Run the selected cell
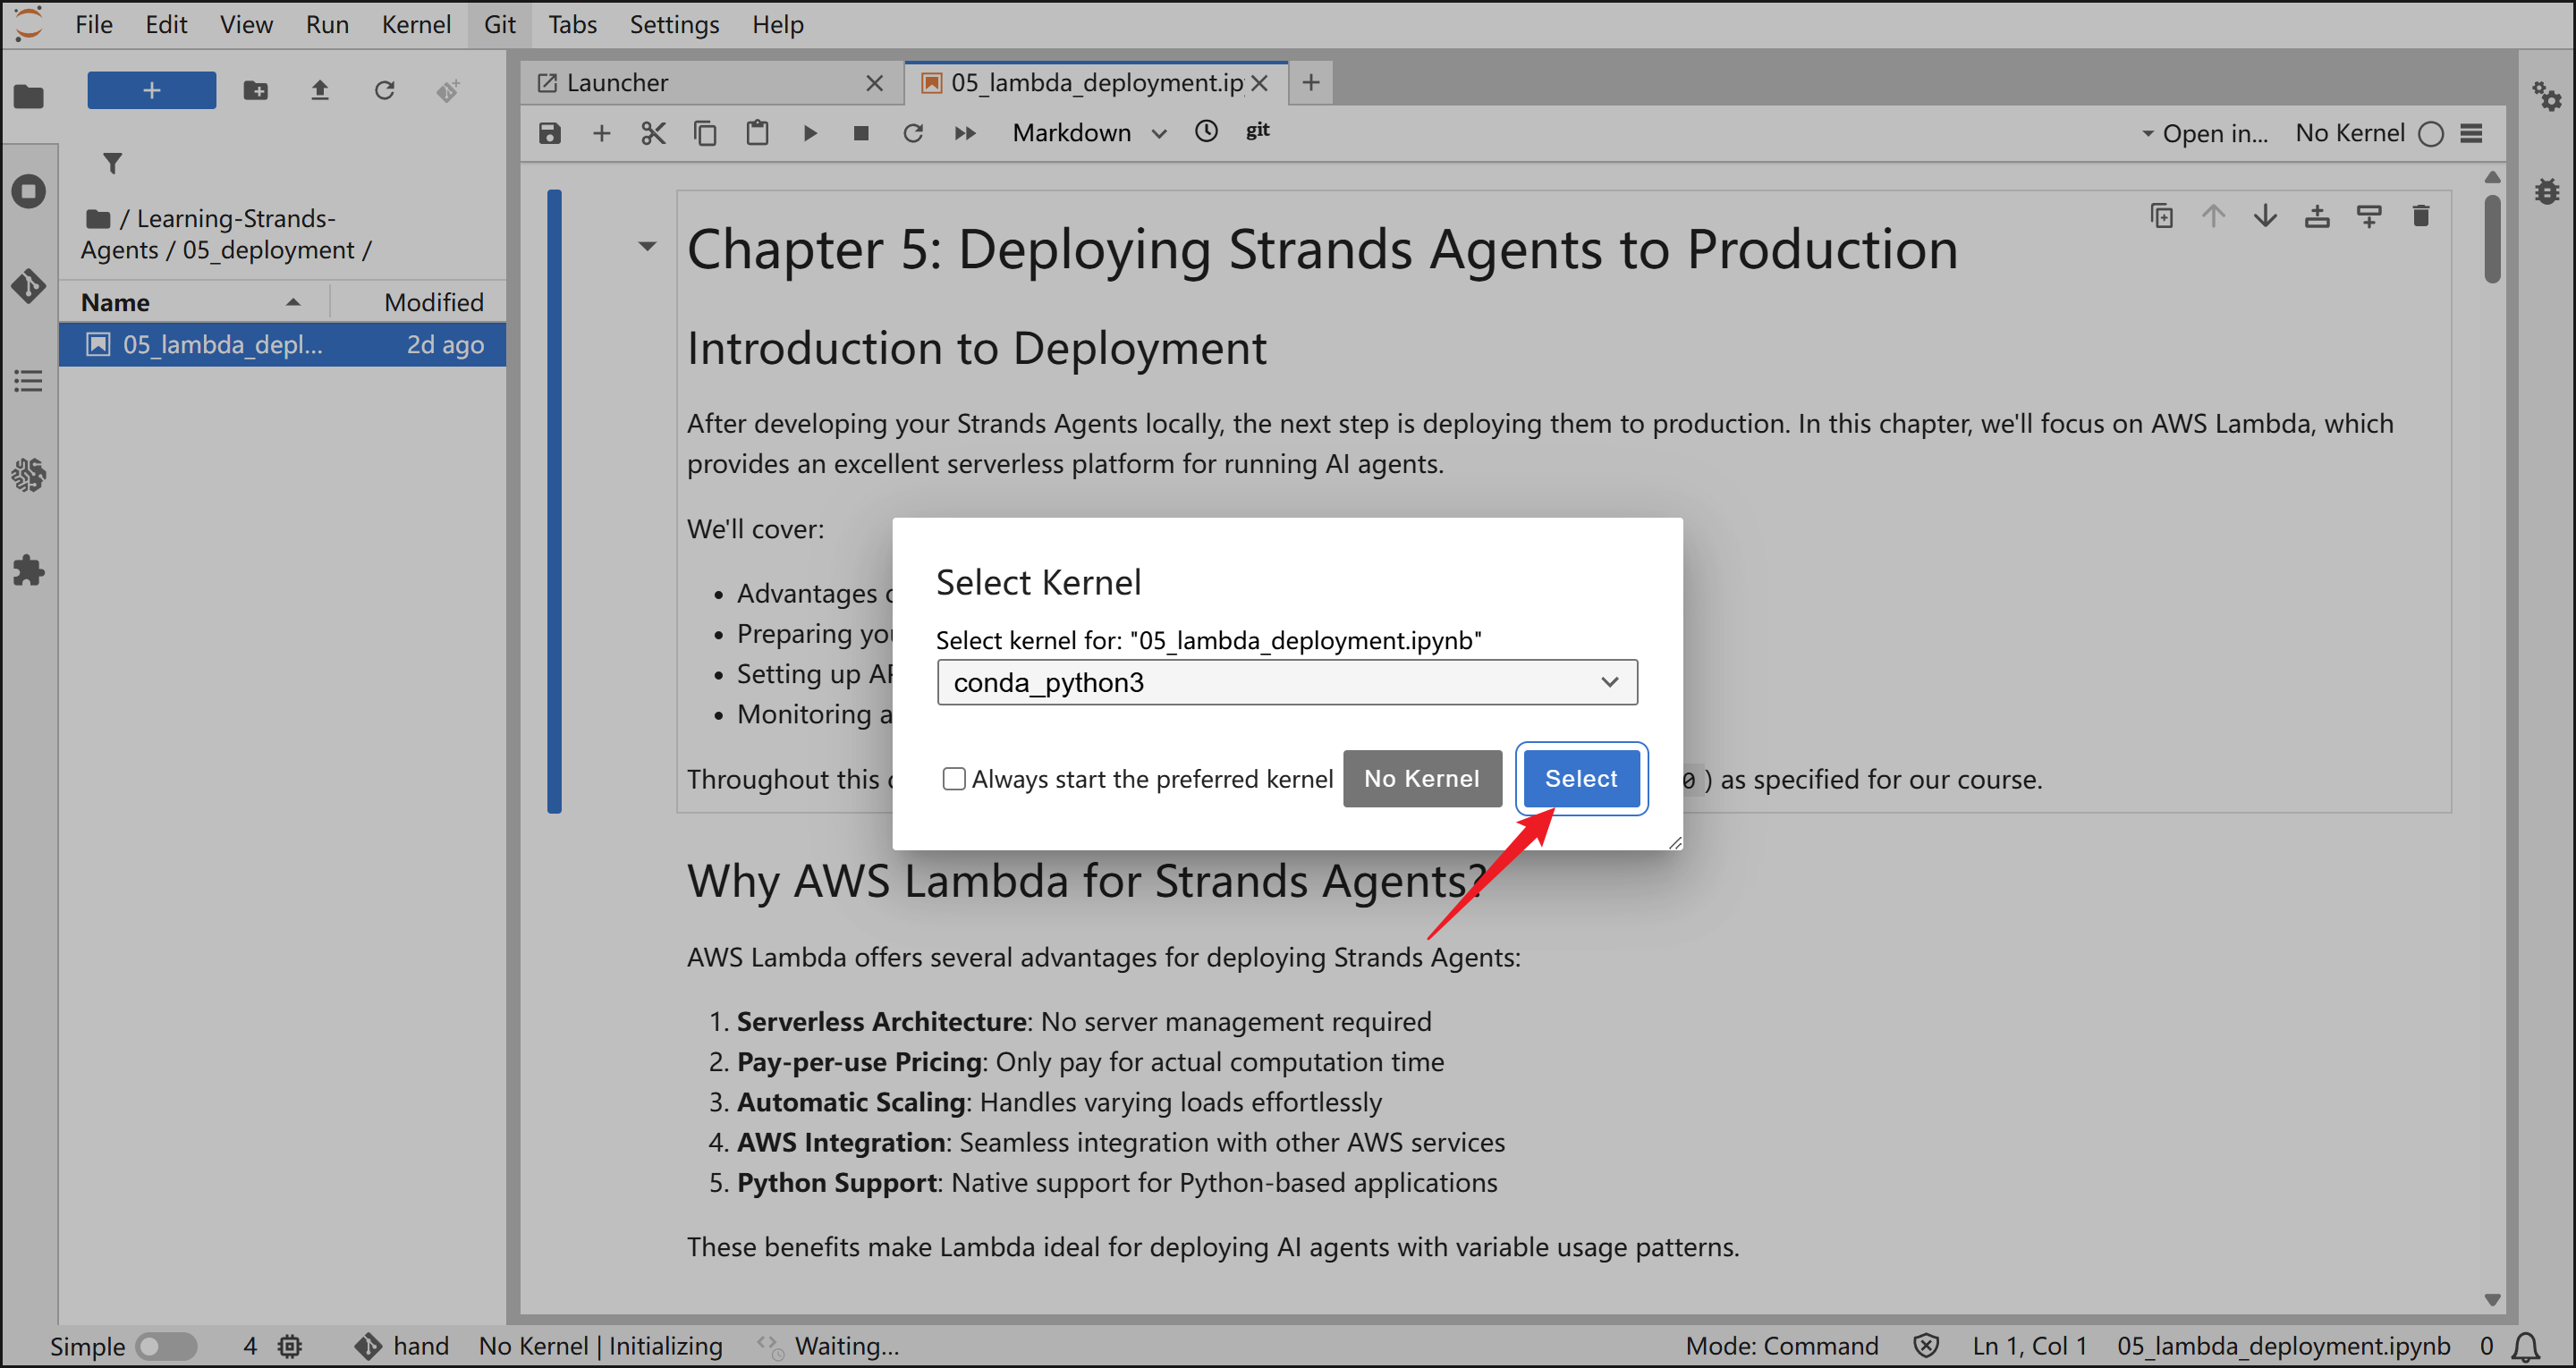The image size is (2576, 1368). [x=810, y=133]
